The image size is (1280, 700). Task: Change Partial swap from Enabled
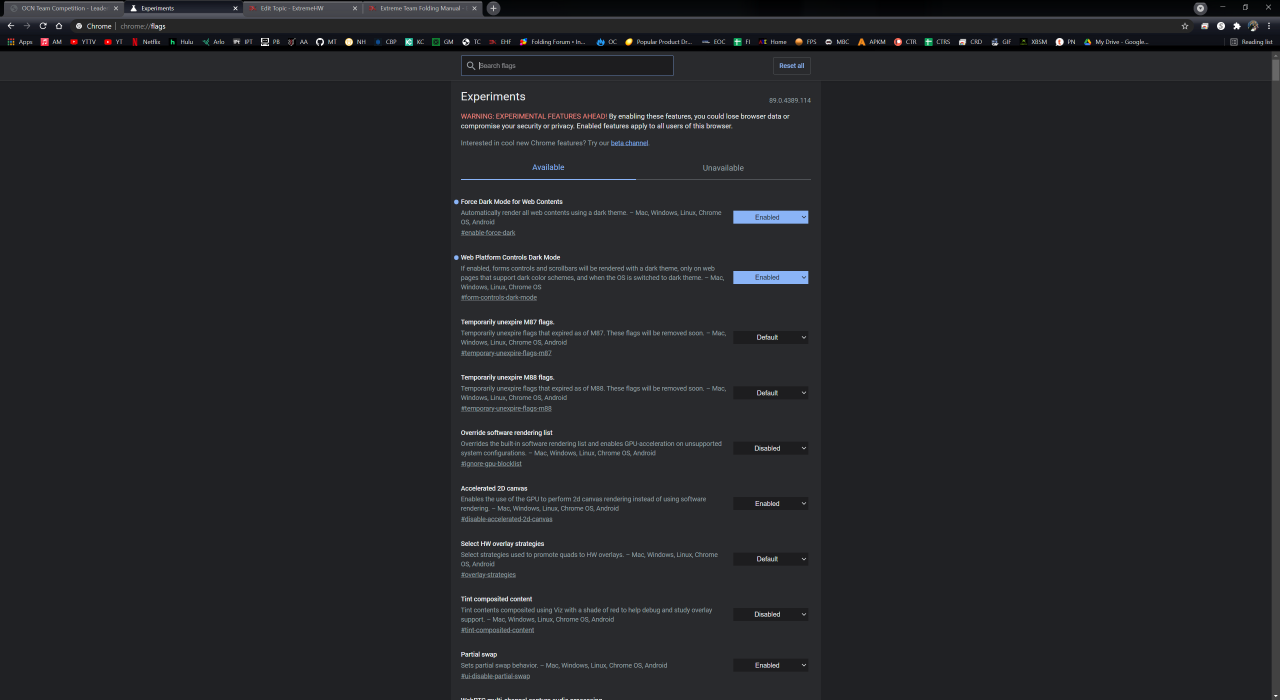coord(770,664)
